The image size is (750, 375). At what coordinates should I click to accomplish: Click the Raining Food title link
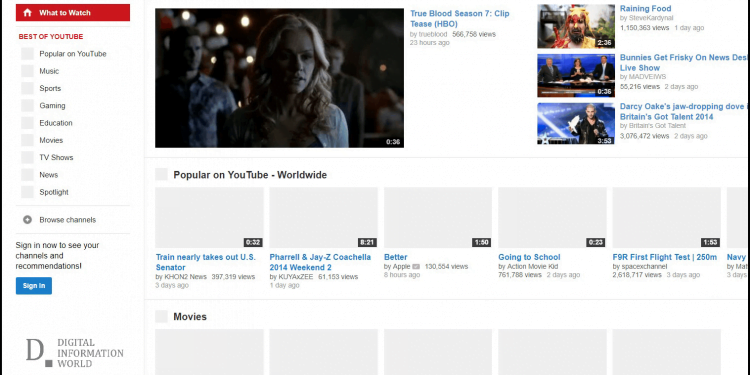click(x=645, y=8)
